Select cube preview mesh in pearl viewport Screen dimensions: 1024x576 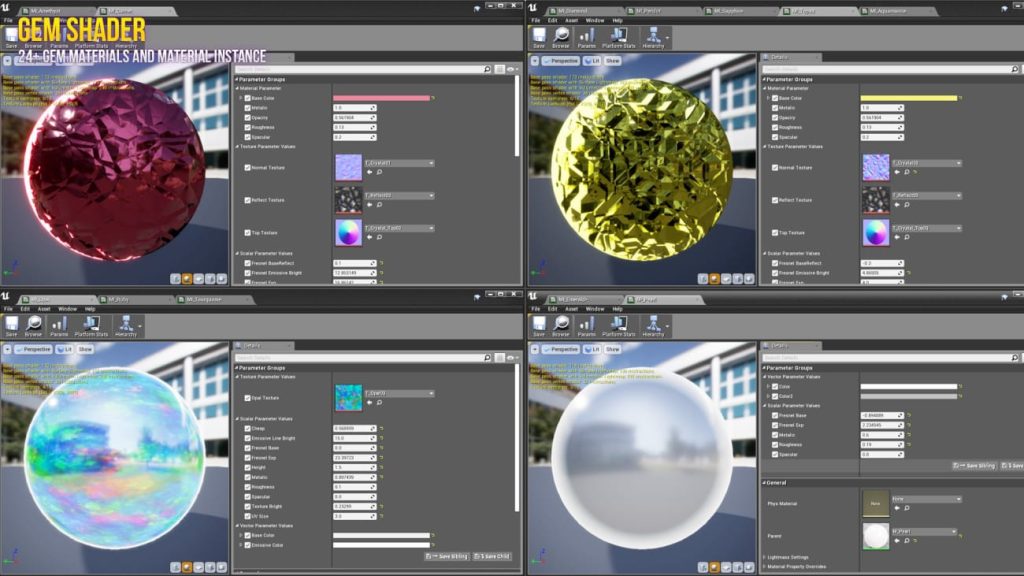[738, 568]
